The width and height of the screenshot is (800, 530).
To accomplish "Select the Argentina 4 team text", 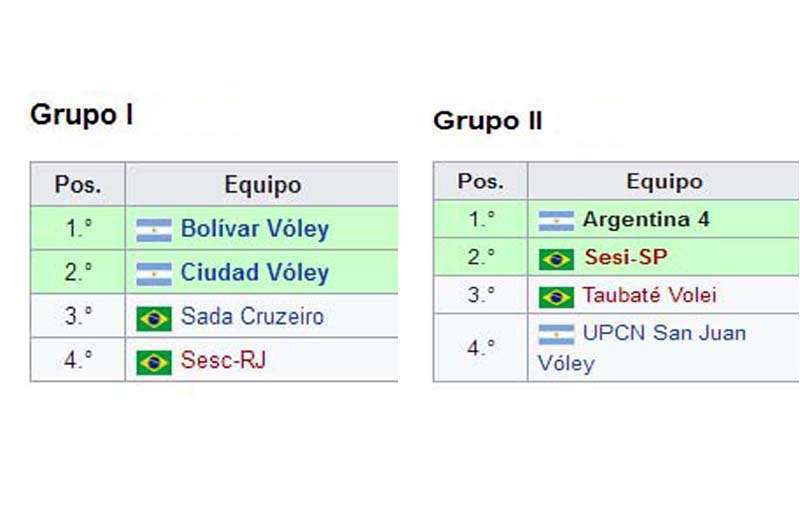I will (x=646, y=219).
